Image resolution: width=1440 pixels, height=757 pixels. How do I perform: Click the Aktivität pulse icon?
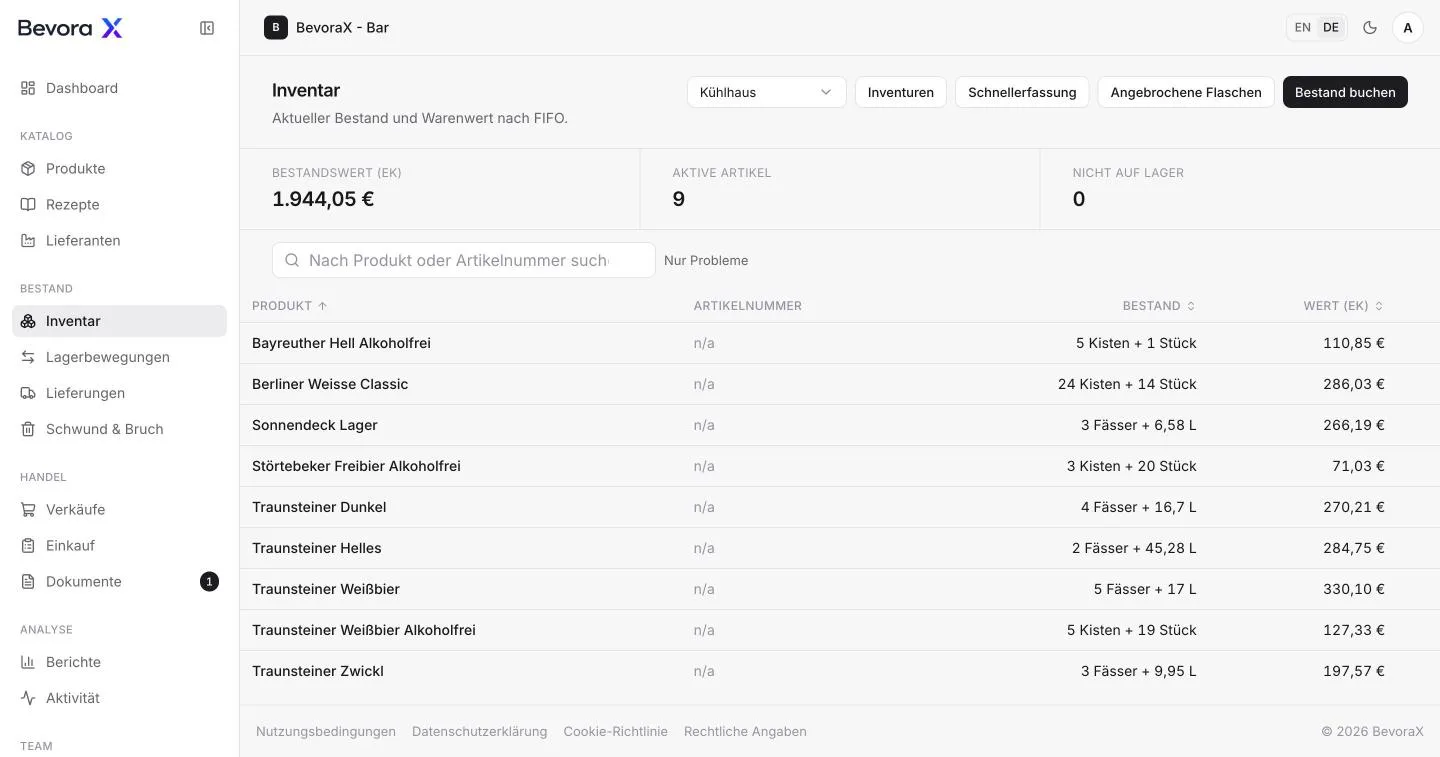pos(28,698)
